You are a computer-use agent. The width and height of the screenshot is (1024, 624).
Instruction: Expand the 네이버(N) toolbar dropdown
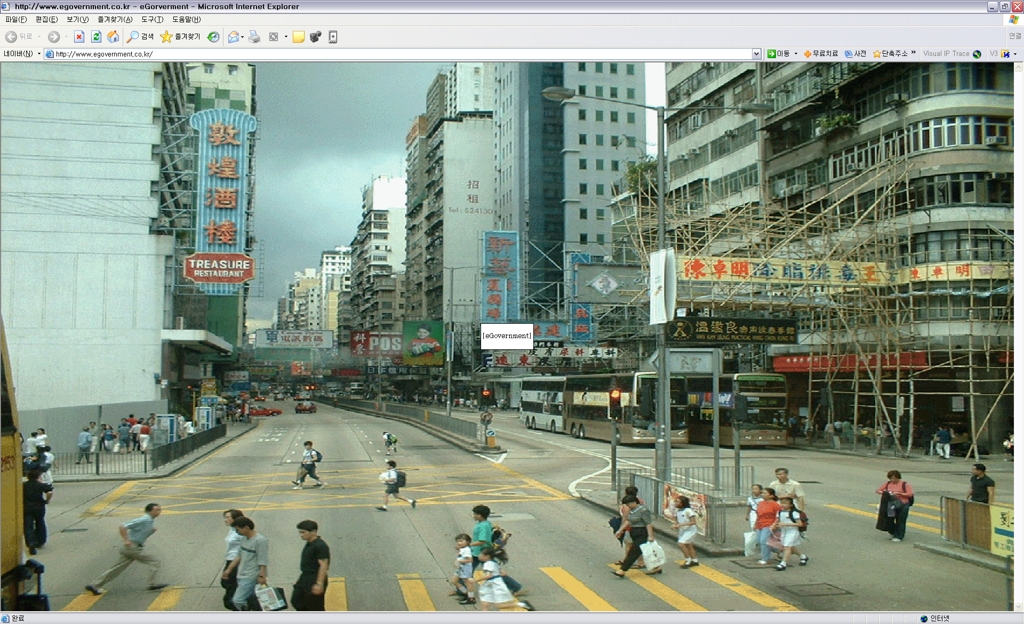point(39,54)
